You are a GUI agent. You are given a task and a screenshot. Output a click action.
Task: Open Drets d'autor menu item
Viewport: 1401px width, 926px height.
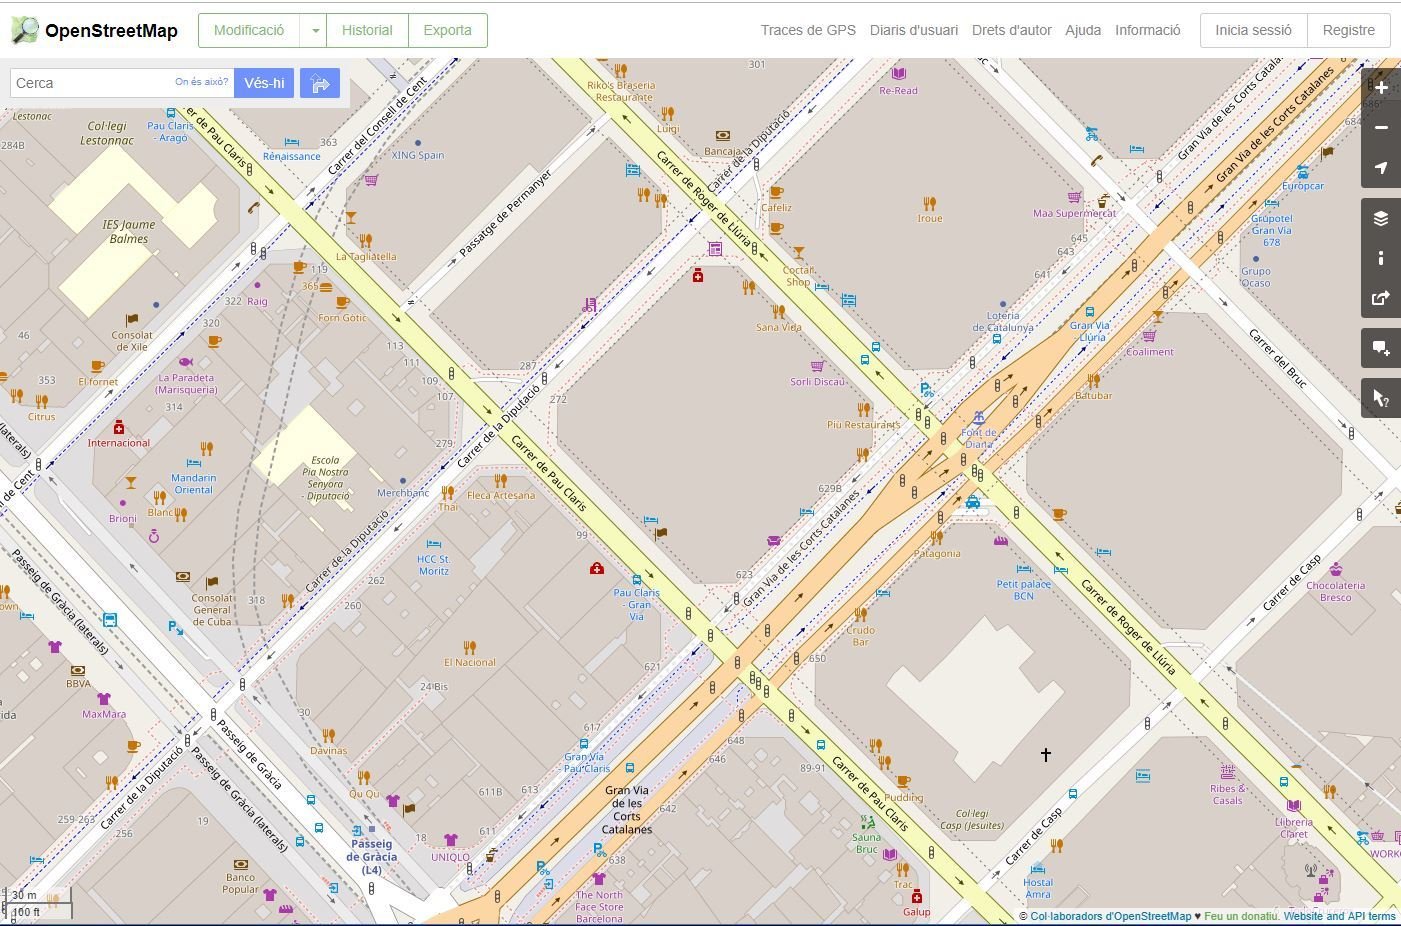[x=1012, y=30]
